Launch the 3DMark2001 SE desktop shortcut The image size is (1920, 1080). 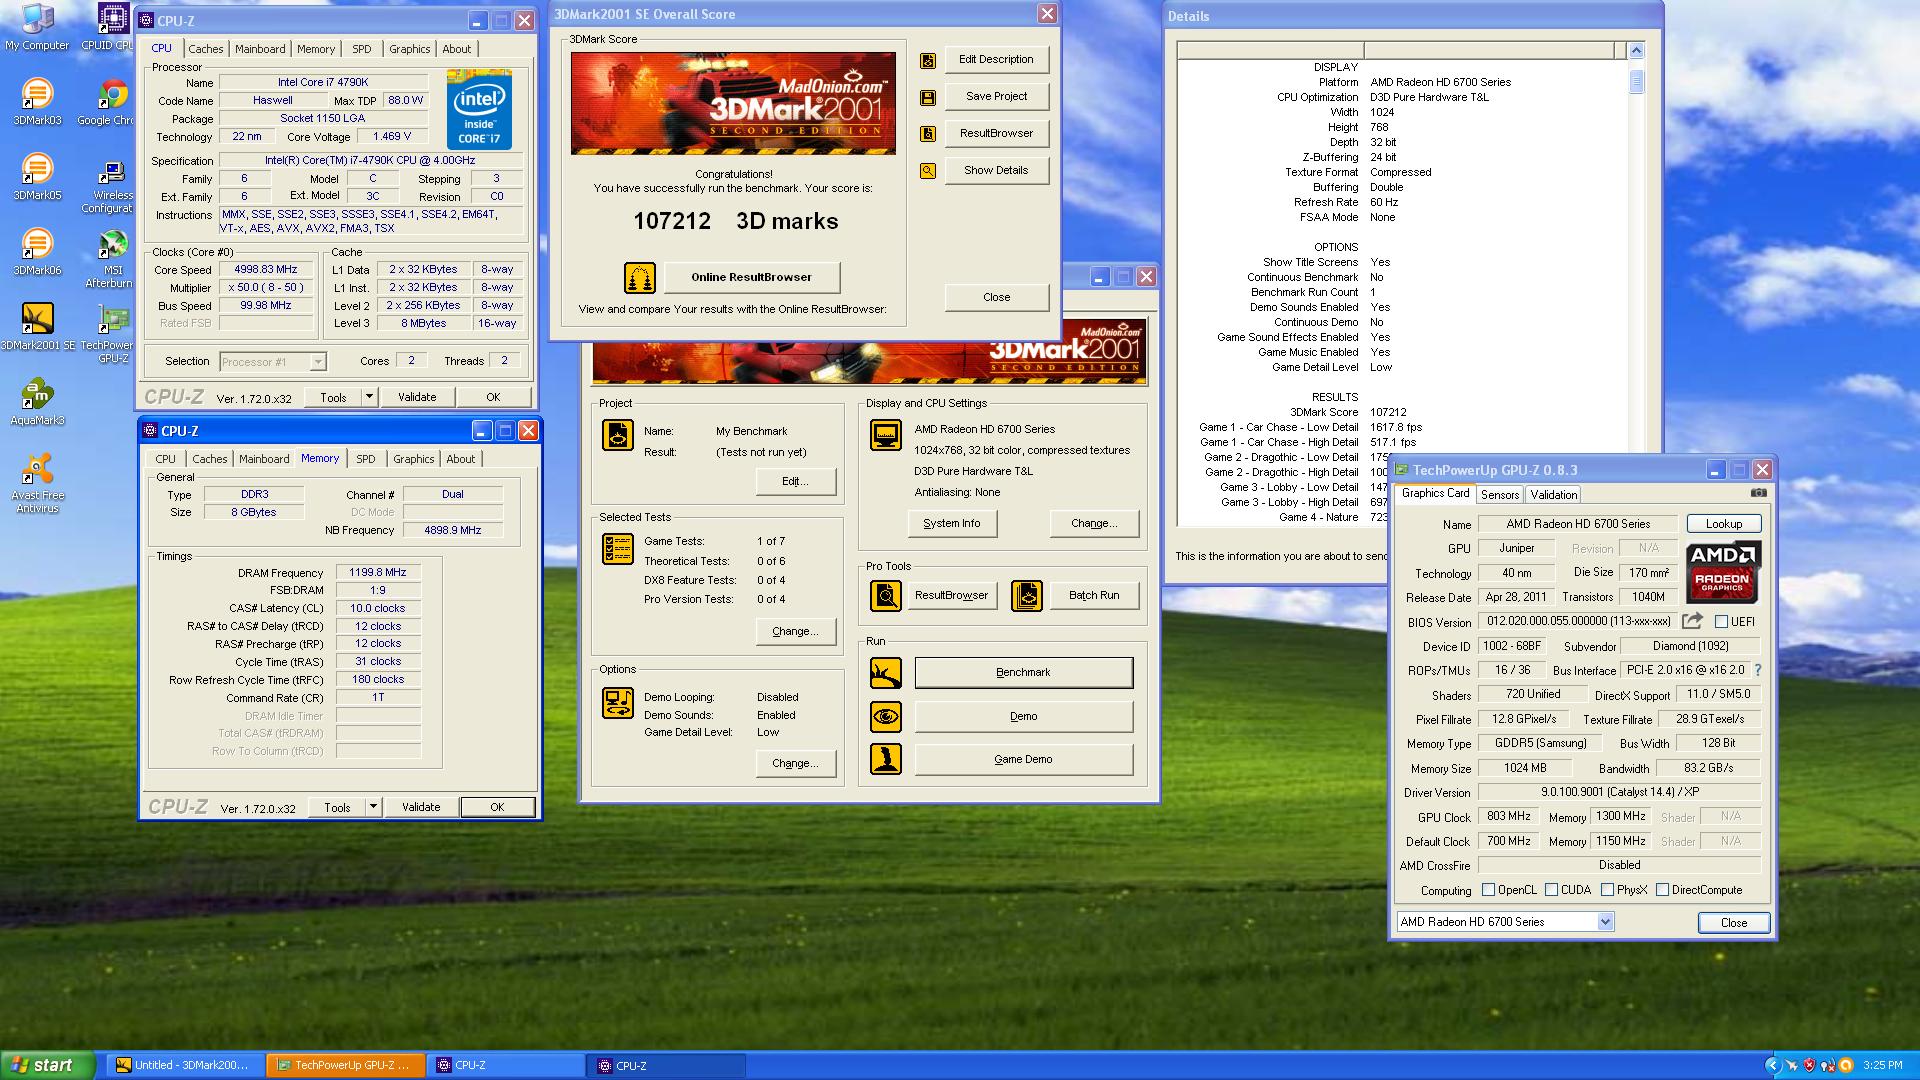point(37,327)
